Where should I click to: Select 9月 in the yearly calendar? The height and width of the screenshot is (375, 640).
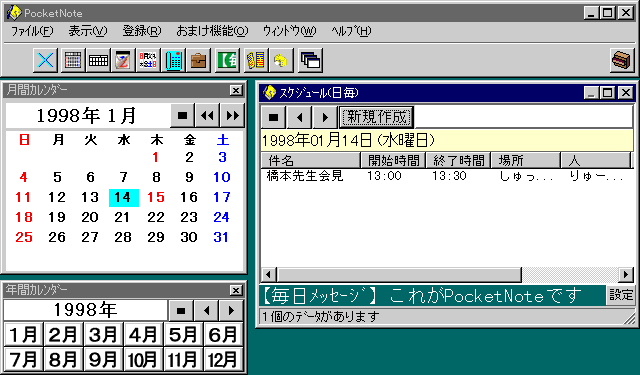103,359
